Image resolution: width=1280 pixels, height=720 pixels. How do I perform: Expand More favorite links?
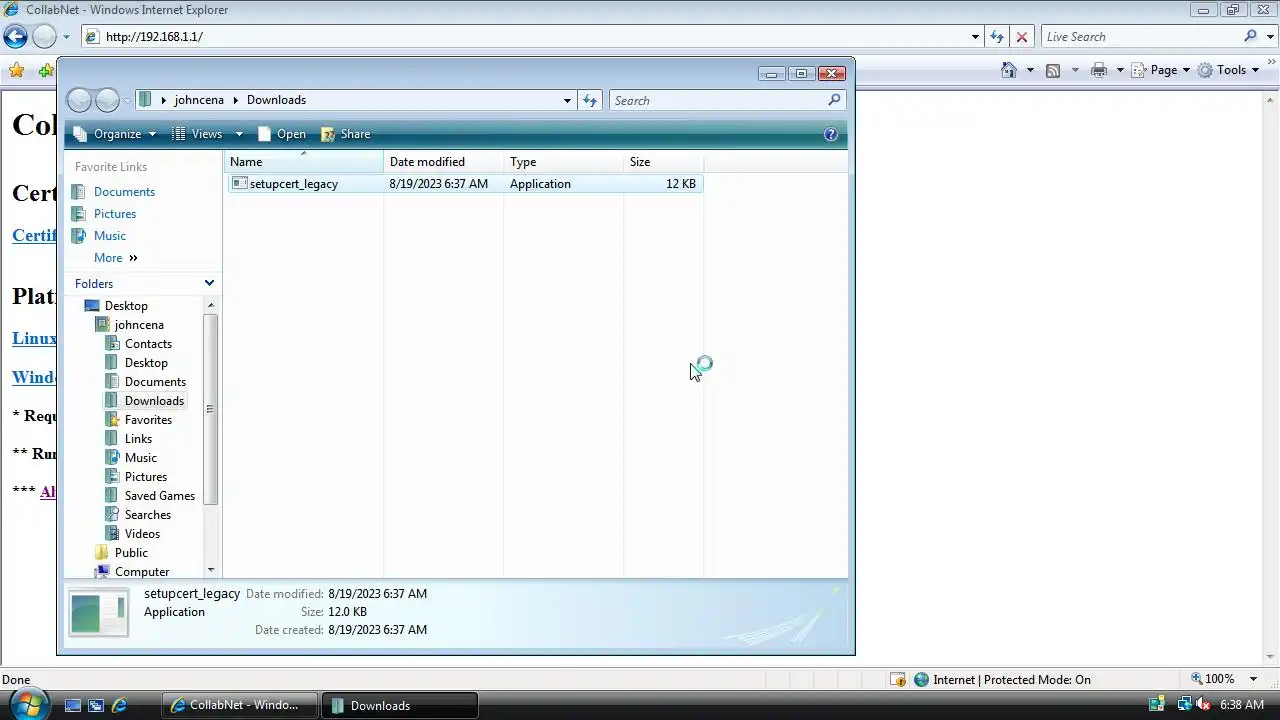[115, 258]
